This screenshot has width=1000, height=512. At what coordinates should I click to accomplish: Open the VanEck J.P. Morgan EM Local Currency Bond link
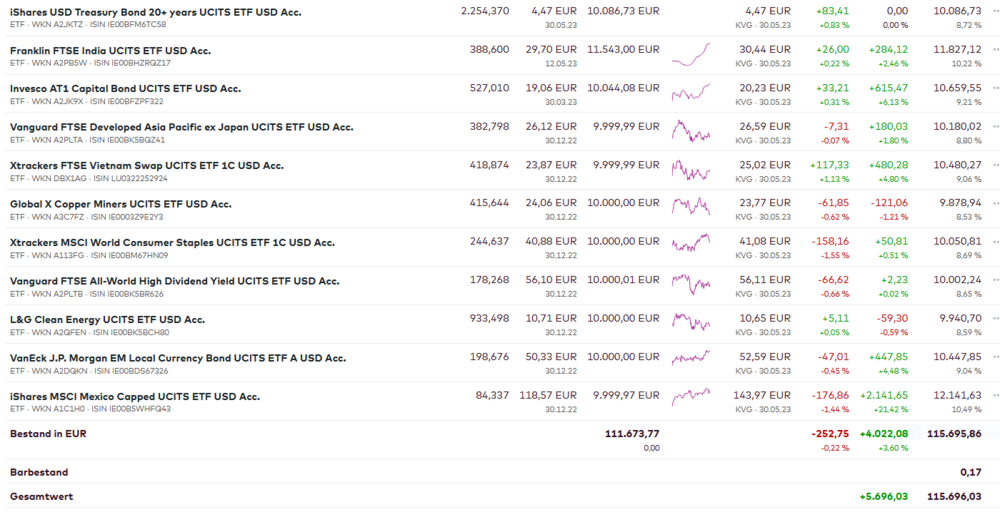point(178,358)
